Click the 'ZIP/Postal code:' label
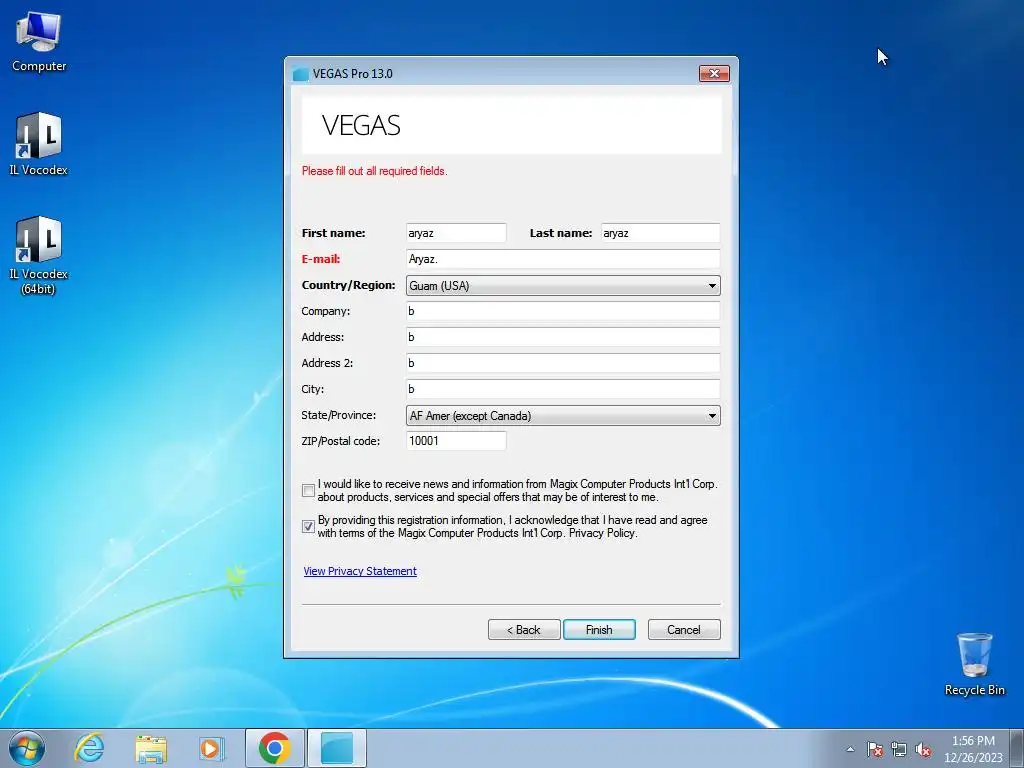Image resolution: width=1024 pixels, height=768 pixels. (340, 441)
